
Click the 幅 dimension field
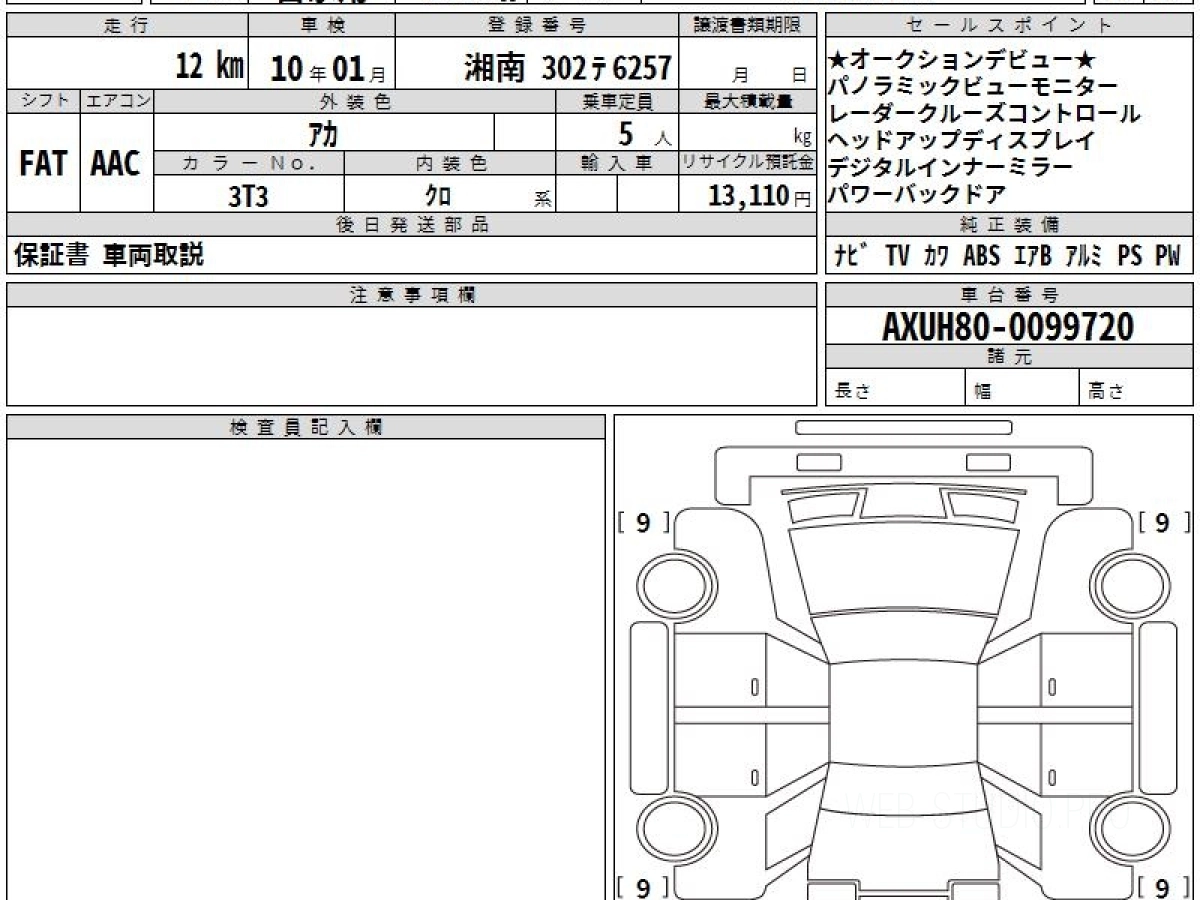coord(1023,388)
